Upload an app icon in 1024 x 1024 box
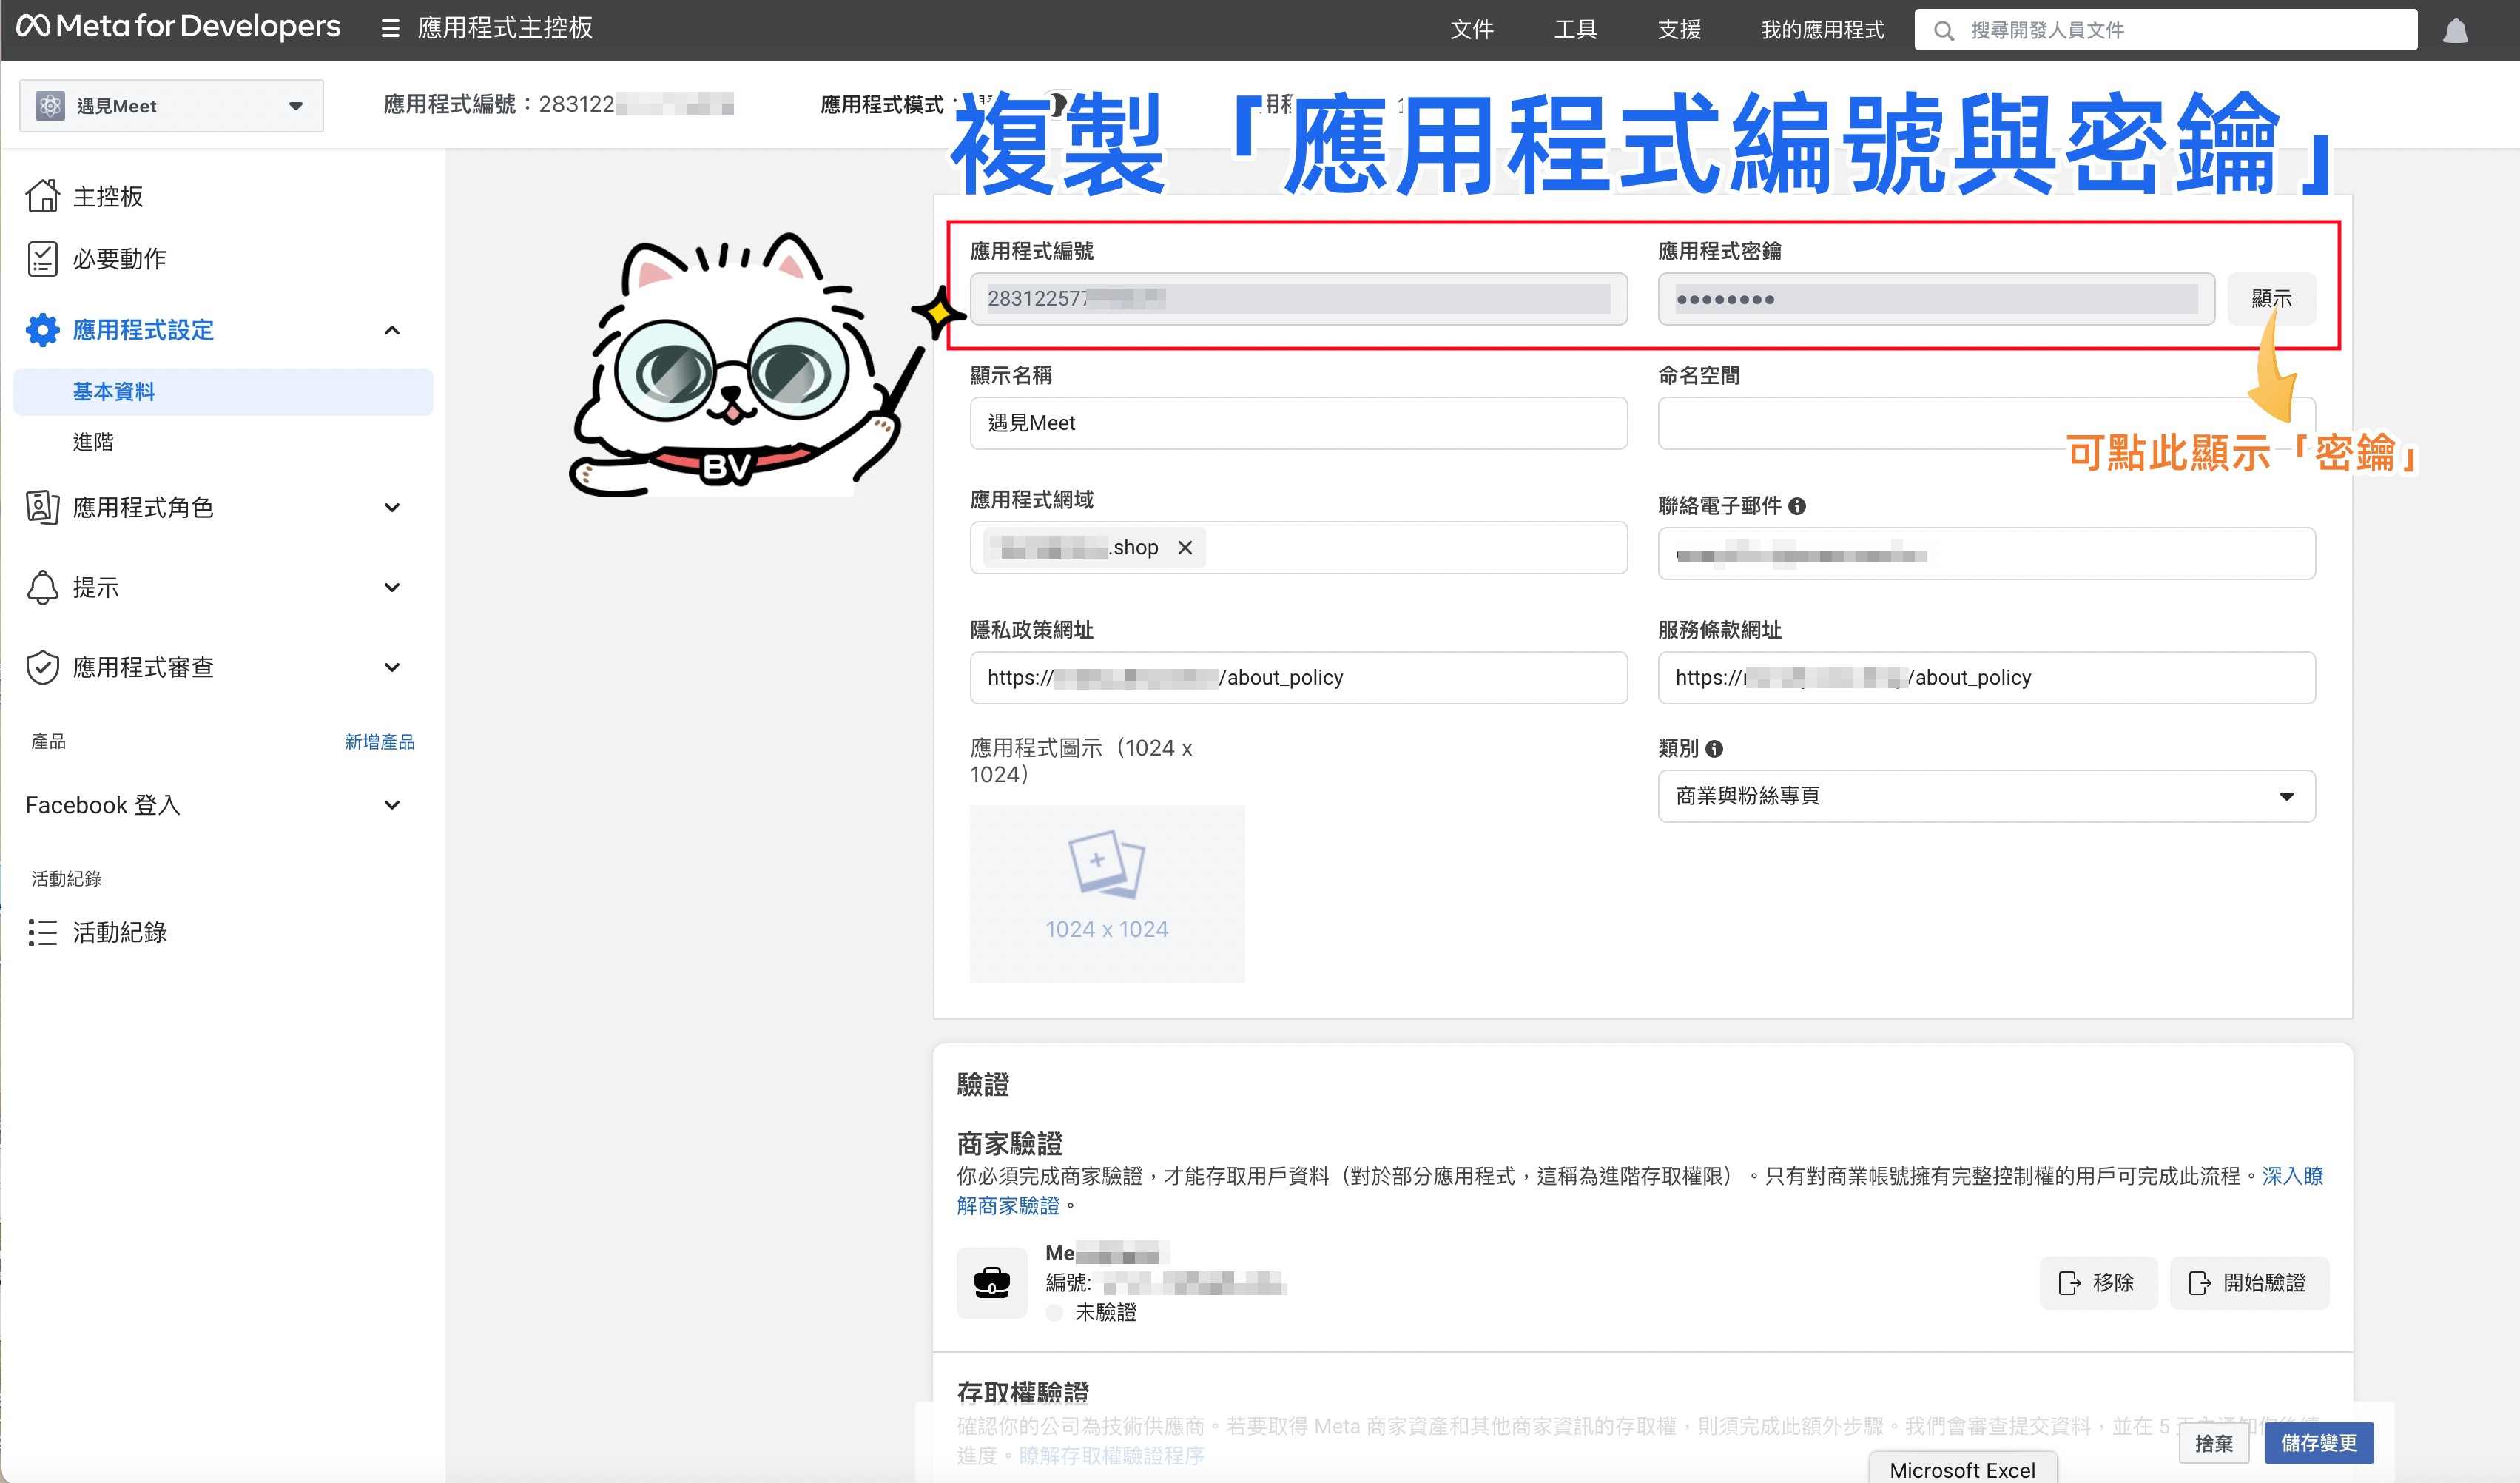The width and height of the screenshot is (2520, 1483). point(1107,893)
